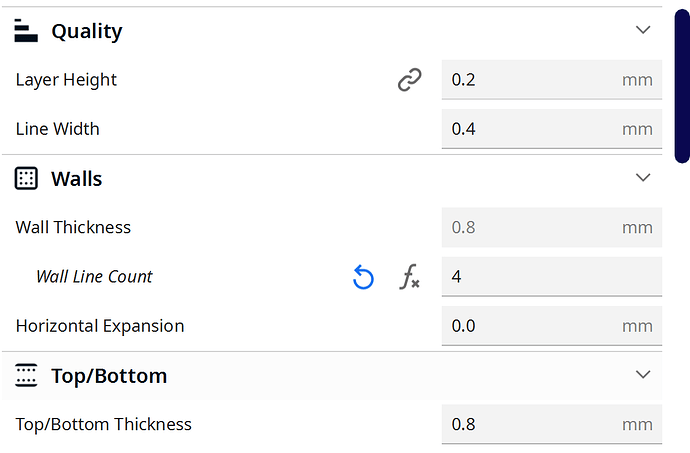The height and width of the screenshot is (453, 690).
Task: Click the Horizontal Expansion value field
Action: 552,326
